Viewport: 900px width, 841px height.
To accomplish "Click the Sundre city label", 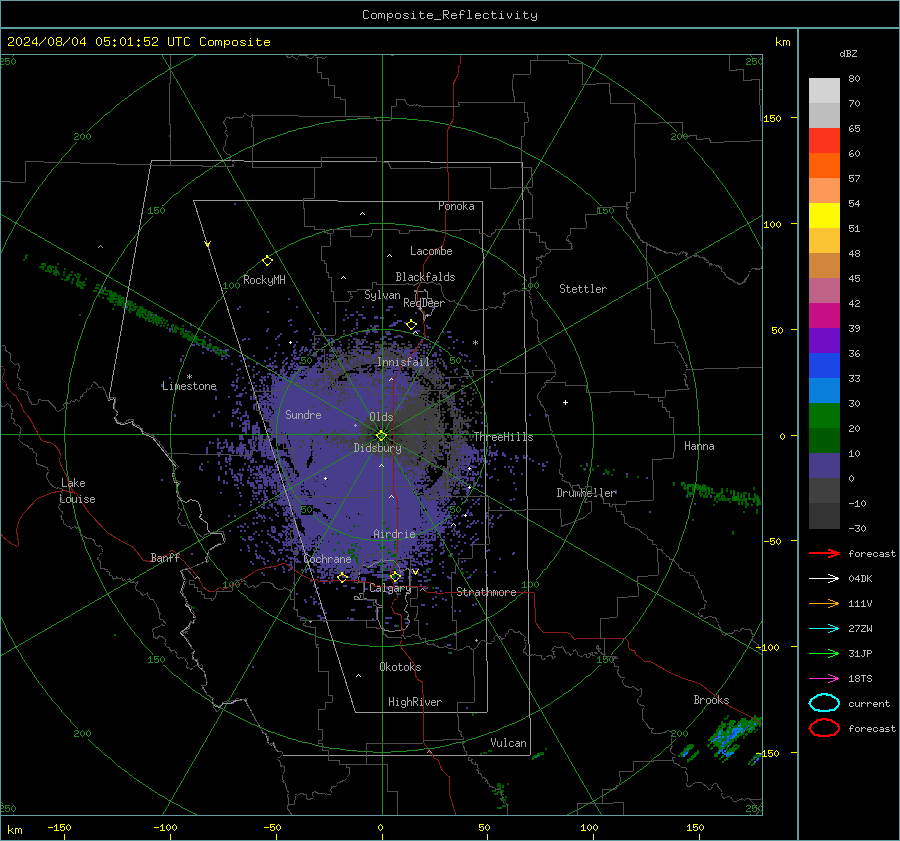I will (x=303, y=415).
